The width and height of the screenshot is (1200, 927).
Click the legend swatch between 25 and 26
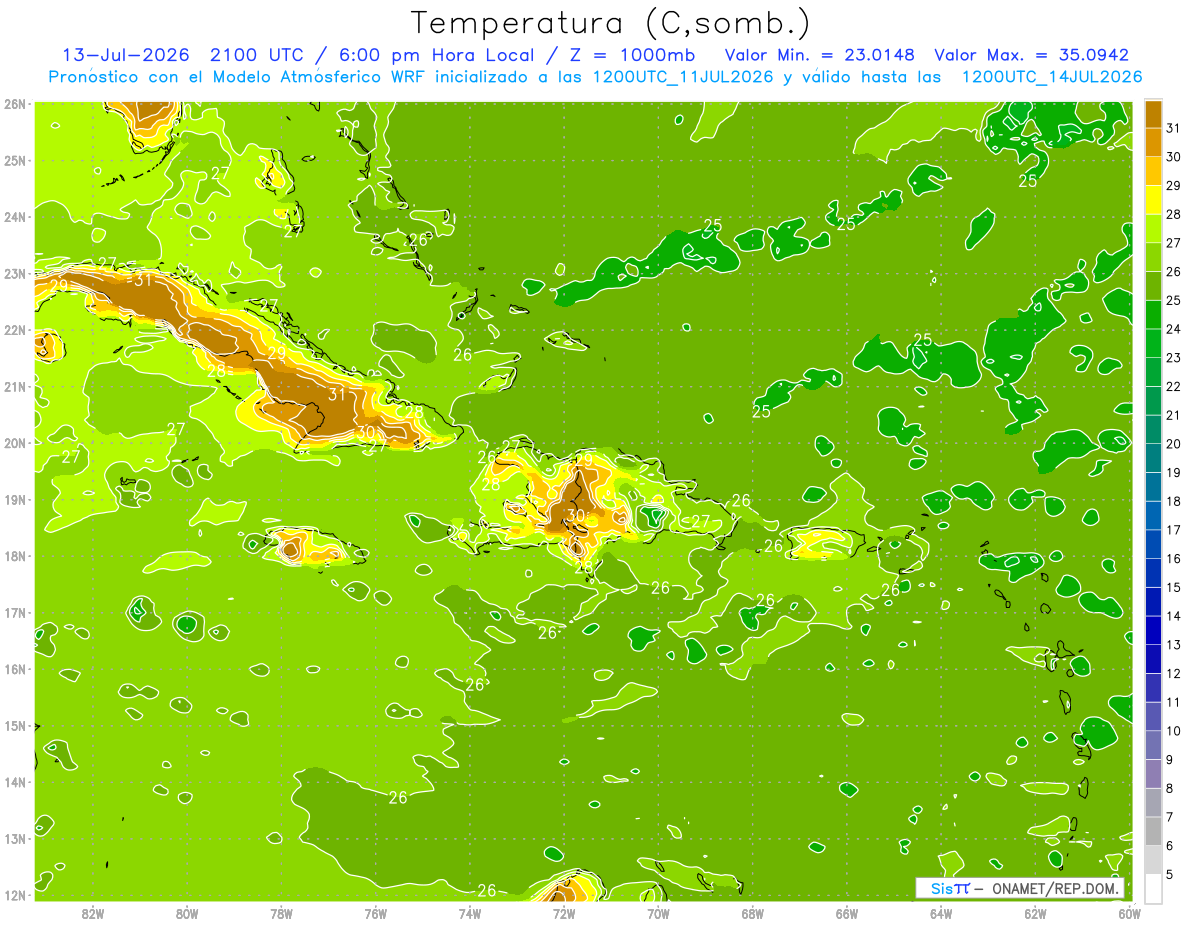1153,286
